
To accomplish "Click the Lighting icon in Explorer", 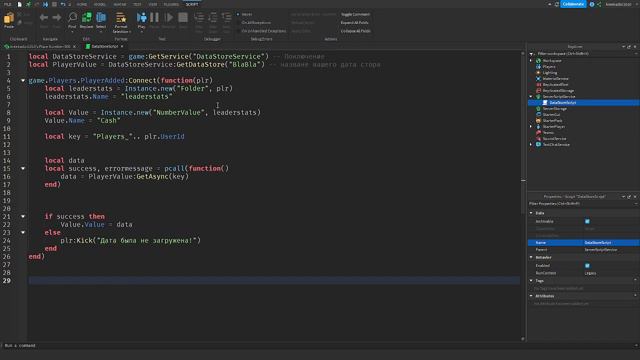I will pos(538,73).
